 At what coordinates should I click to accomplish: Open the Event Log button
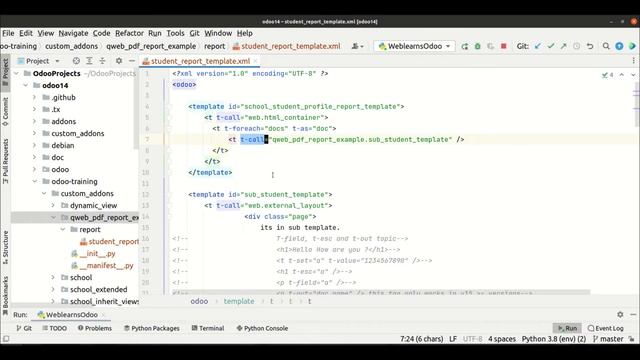[x=605, y=328]
